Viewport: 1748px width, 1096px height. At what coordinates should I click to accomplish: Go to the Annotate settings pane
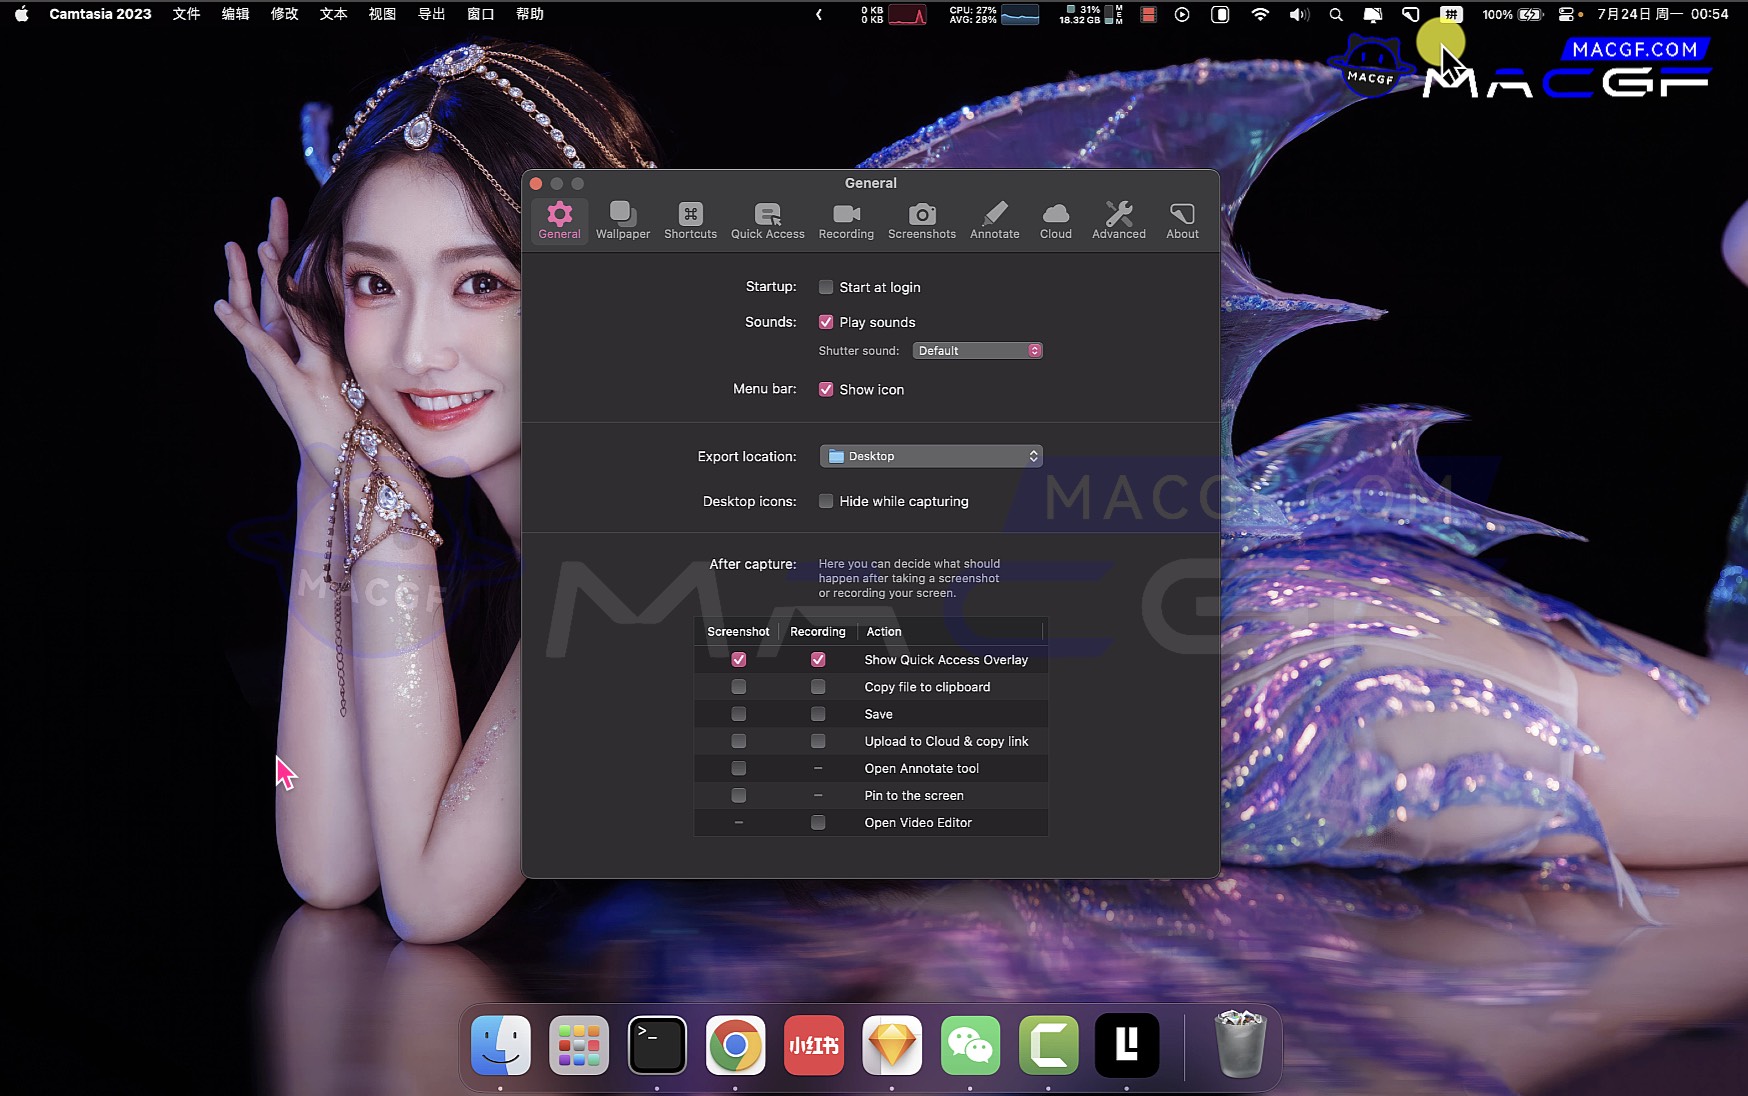(994, 220)
